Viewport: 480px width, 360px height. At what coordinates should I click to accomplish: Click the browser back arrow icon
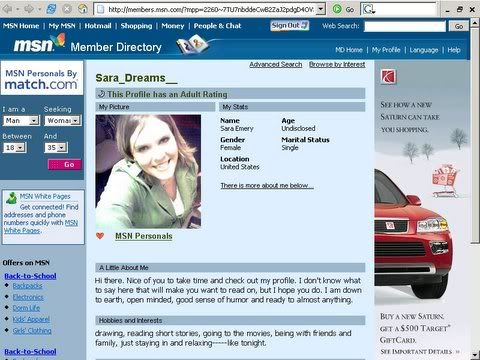tap(8, 9)
